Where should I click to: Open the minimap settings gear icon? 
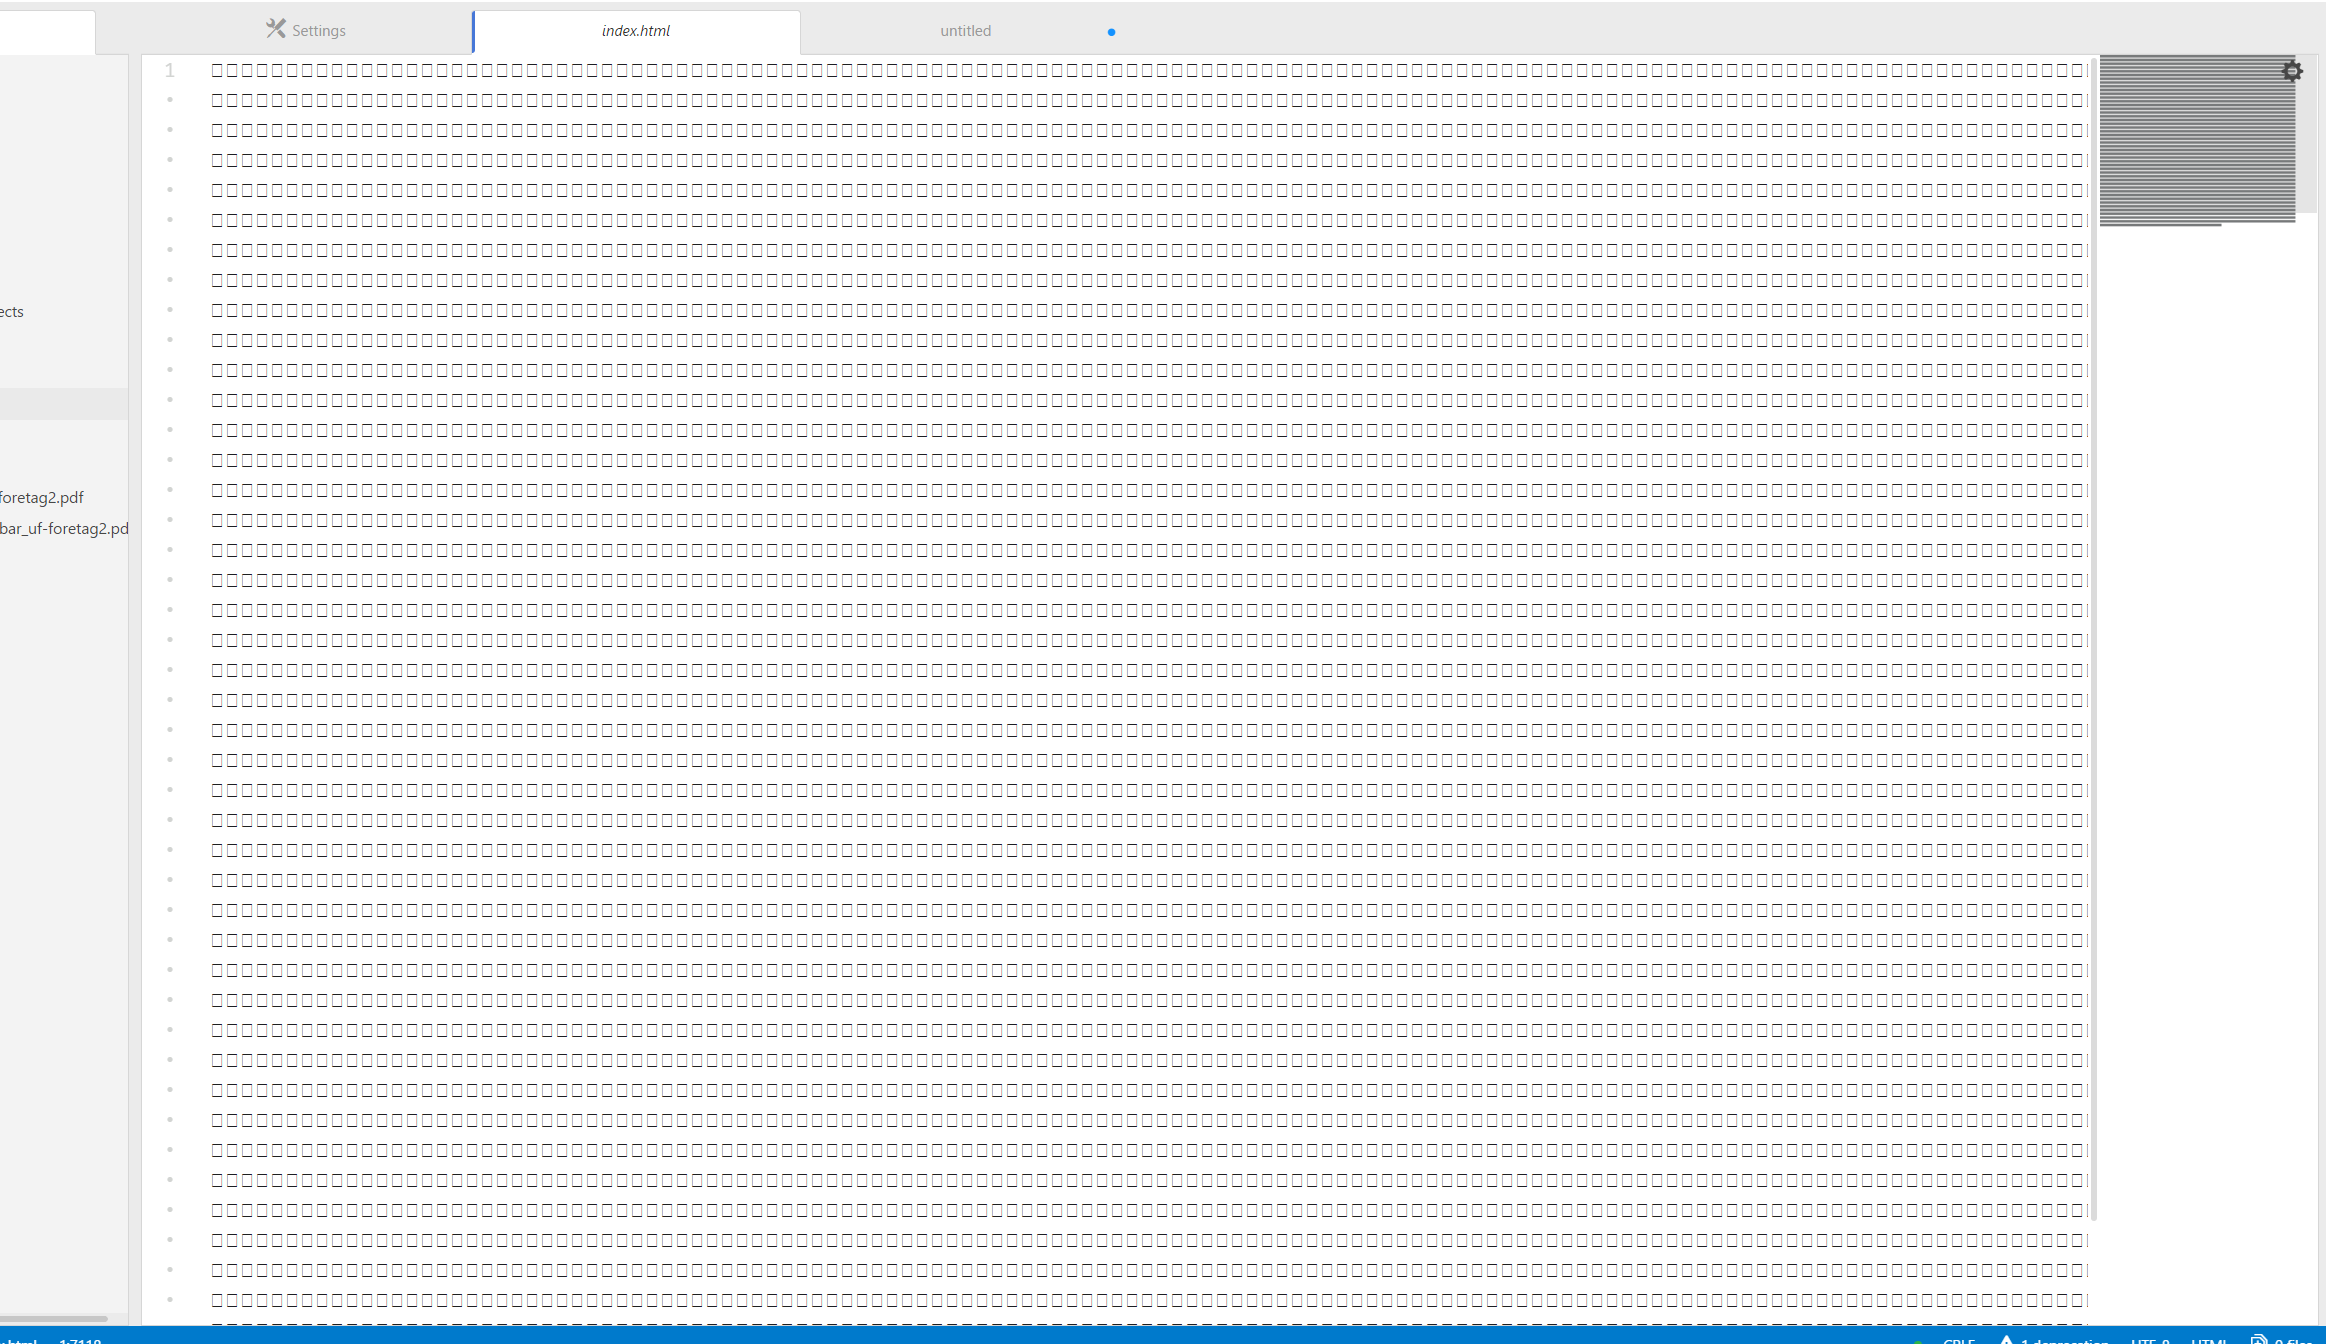2292,71
